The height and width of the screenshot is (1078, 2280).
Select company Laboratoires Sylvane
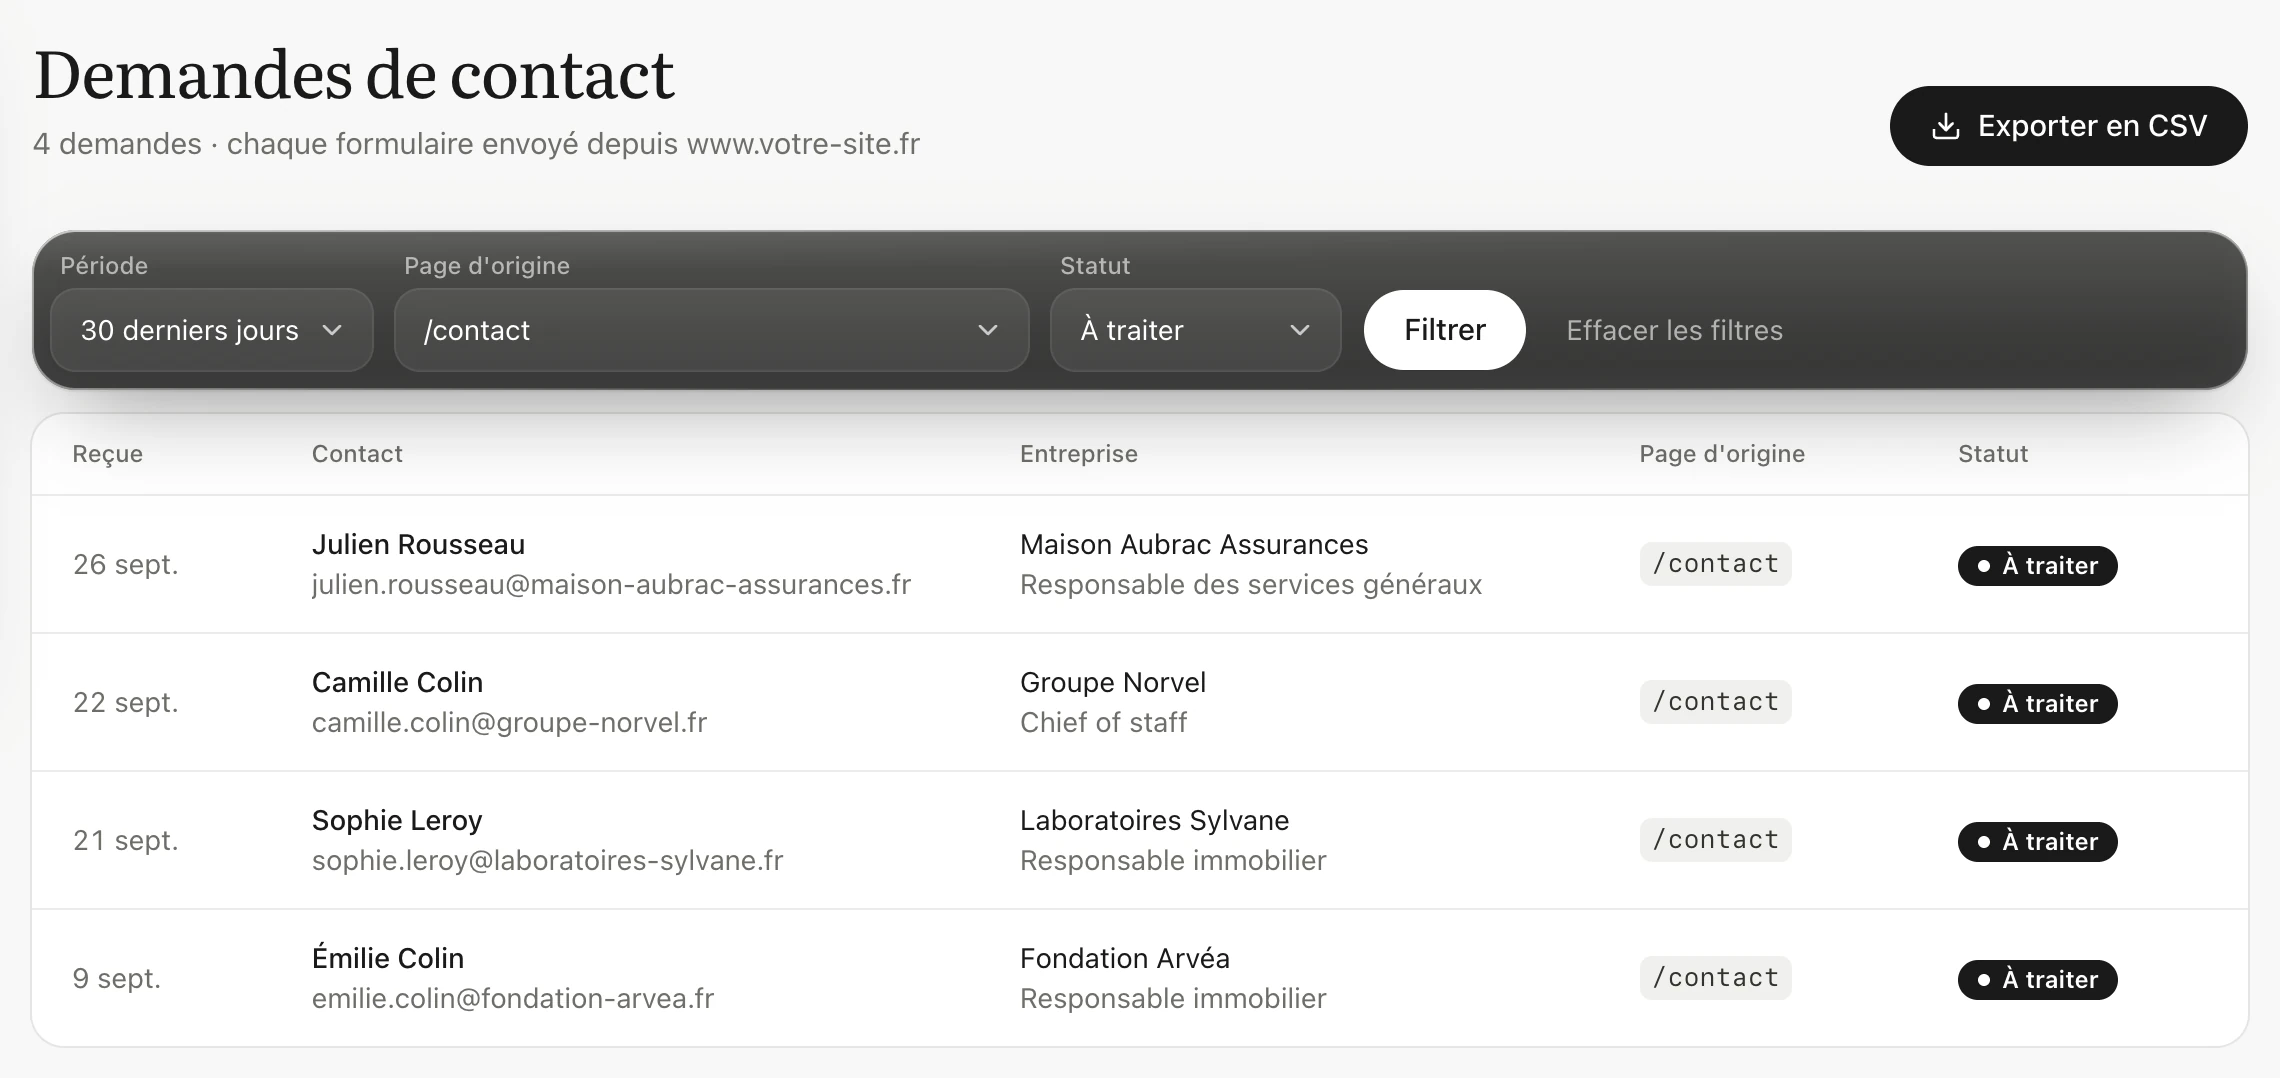[1154, 820]
